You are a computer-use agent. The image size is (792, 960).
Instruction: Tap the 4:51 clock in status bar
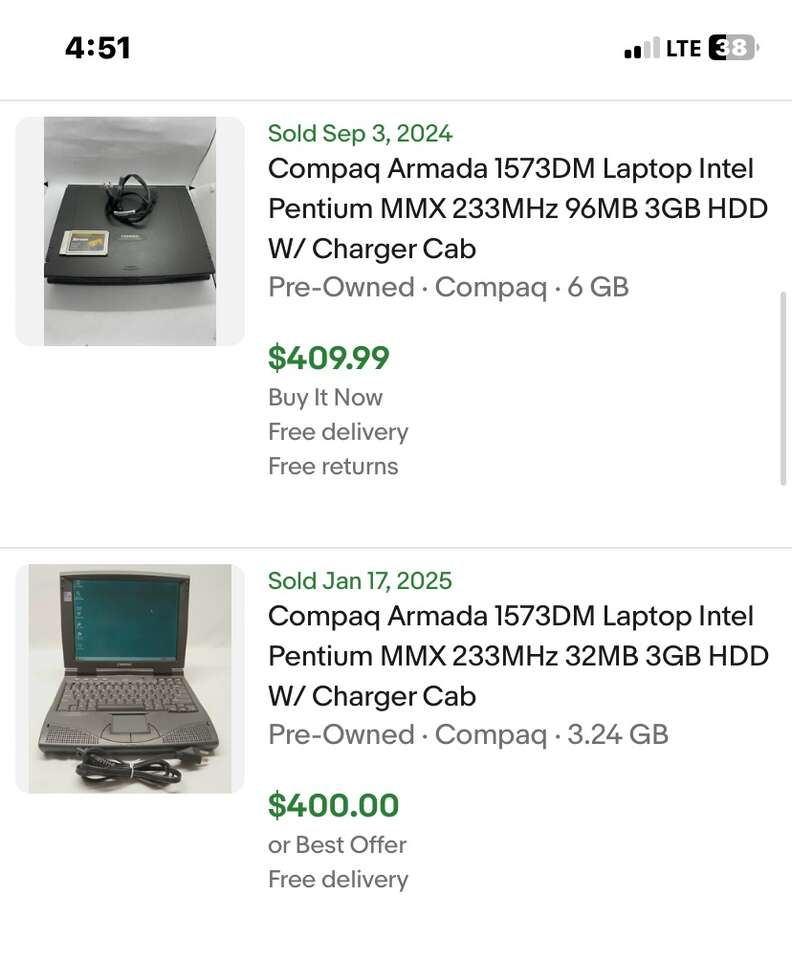coord(98,48)
